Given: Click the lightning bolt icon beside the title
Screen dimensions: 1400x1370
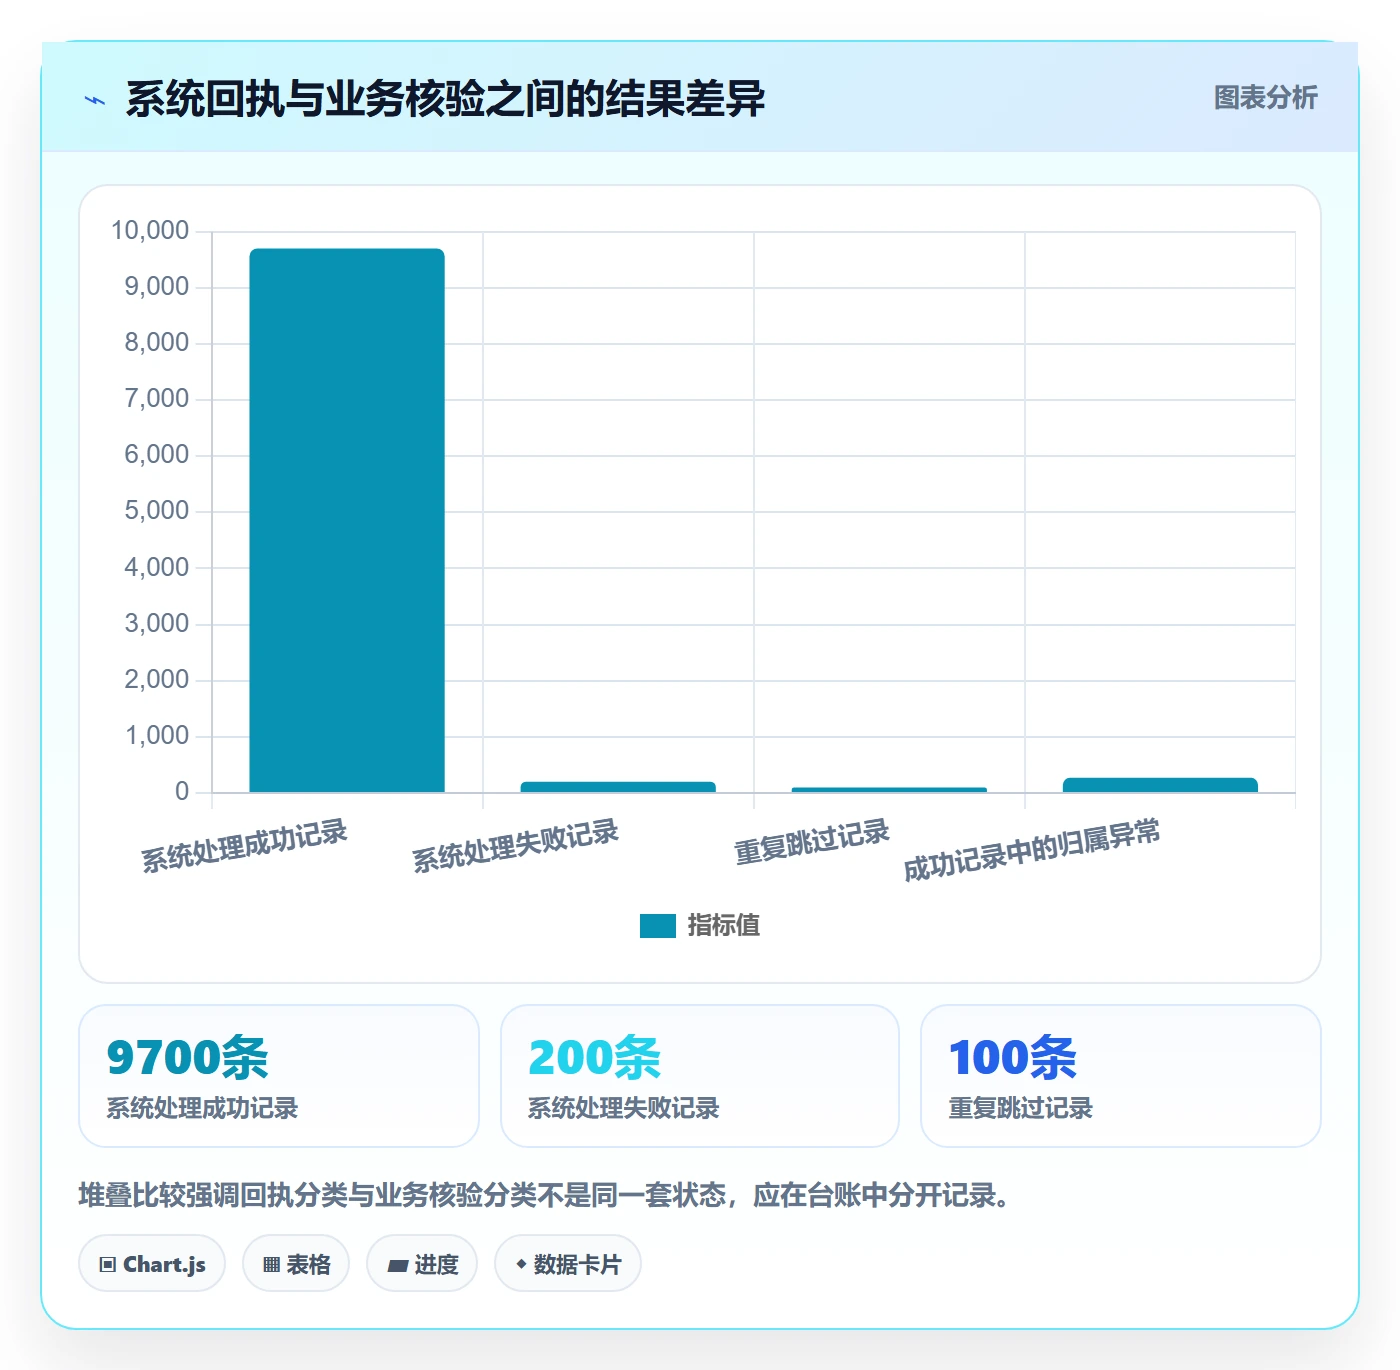Looking at the screenshot, I should [x=95, y=100].
